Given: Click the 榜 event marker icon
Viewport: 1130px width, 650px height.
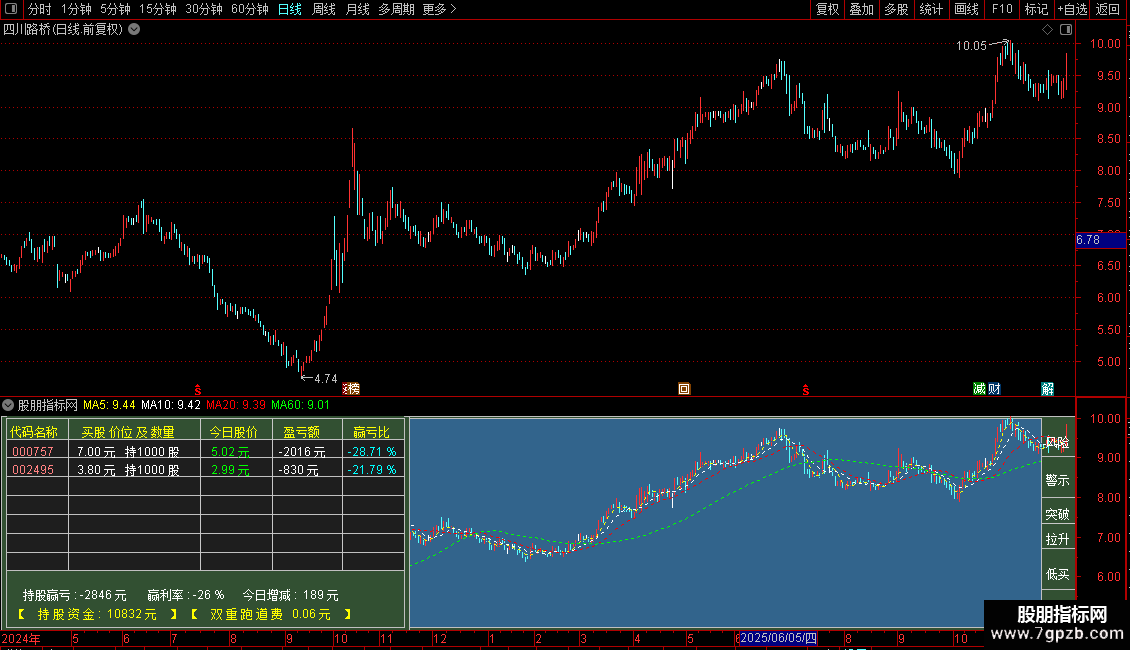Looking at the screenshot, I should (x=351, y=389).
